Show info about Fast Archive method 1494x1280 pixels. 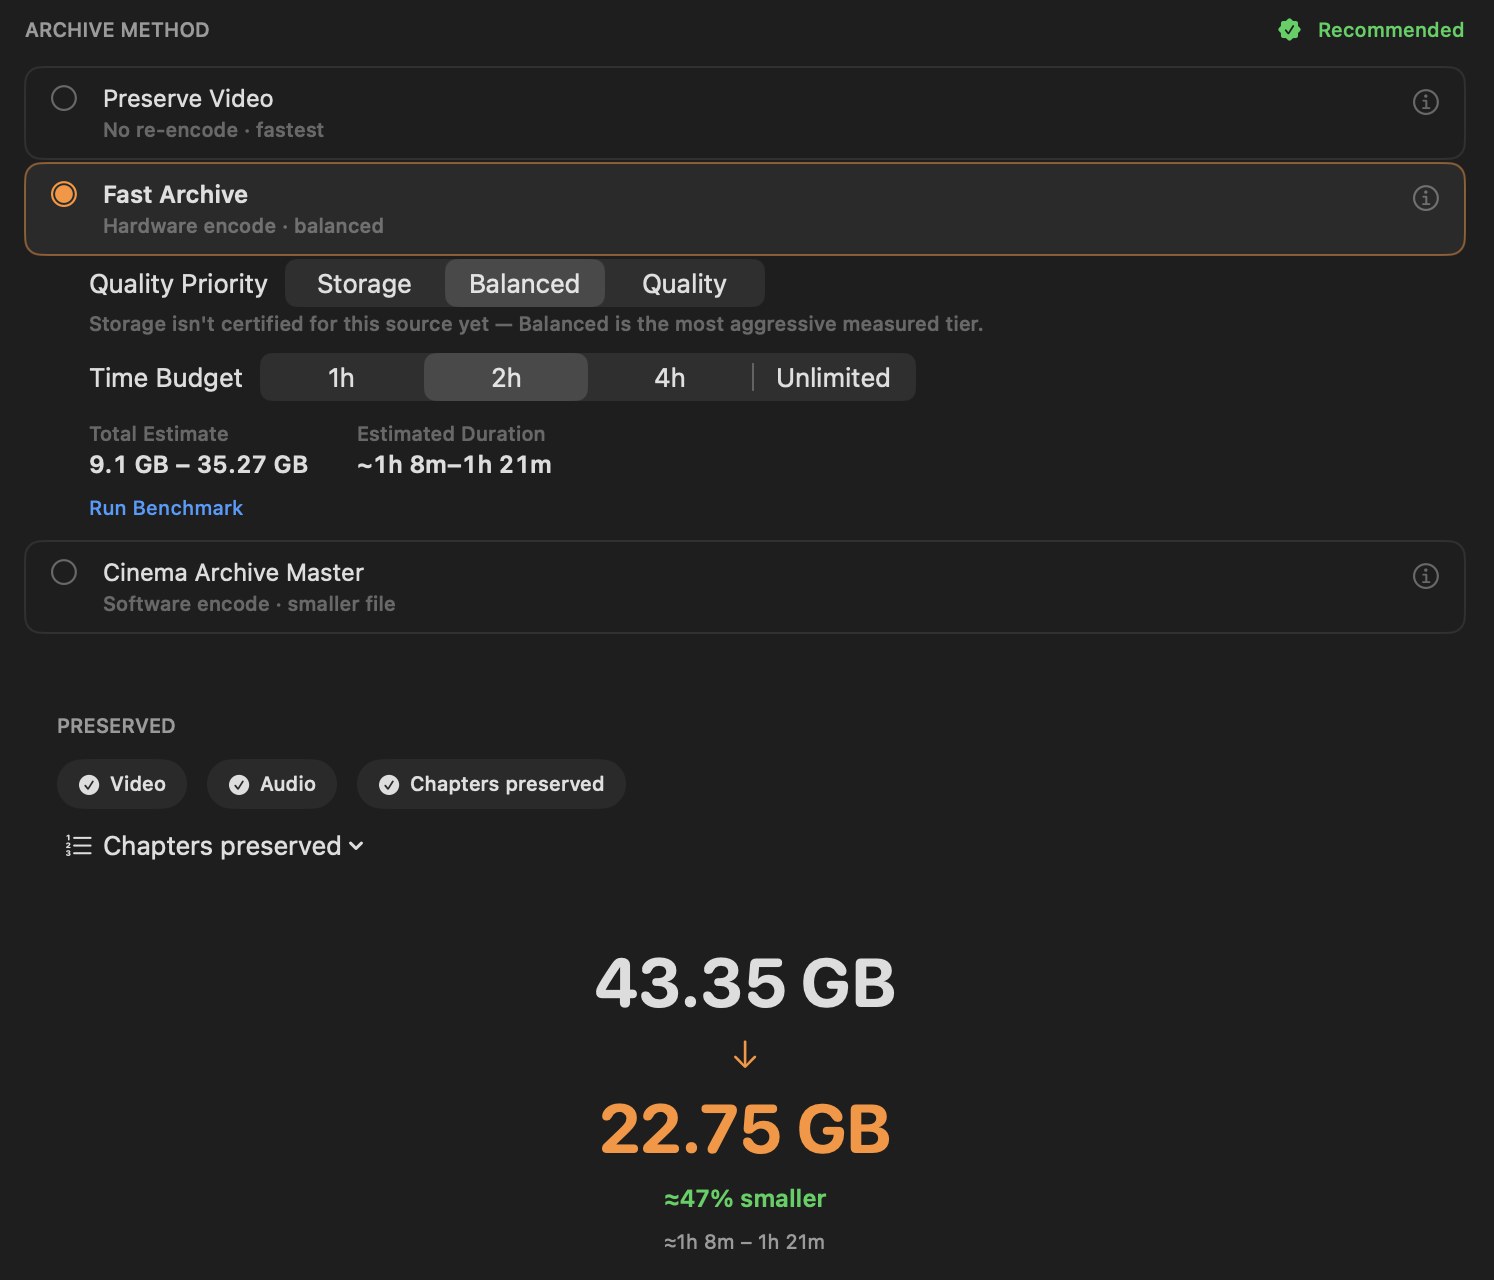(x=1425, y=198)
